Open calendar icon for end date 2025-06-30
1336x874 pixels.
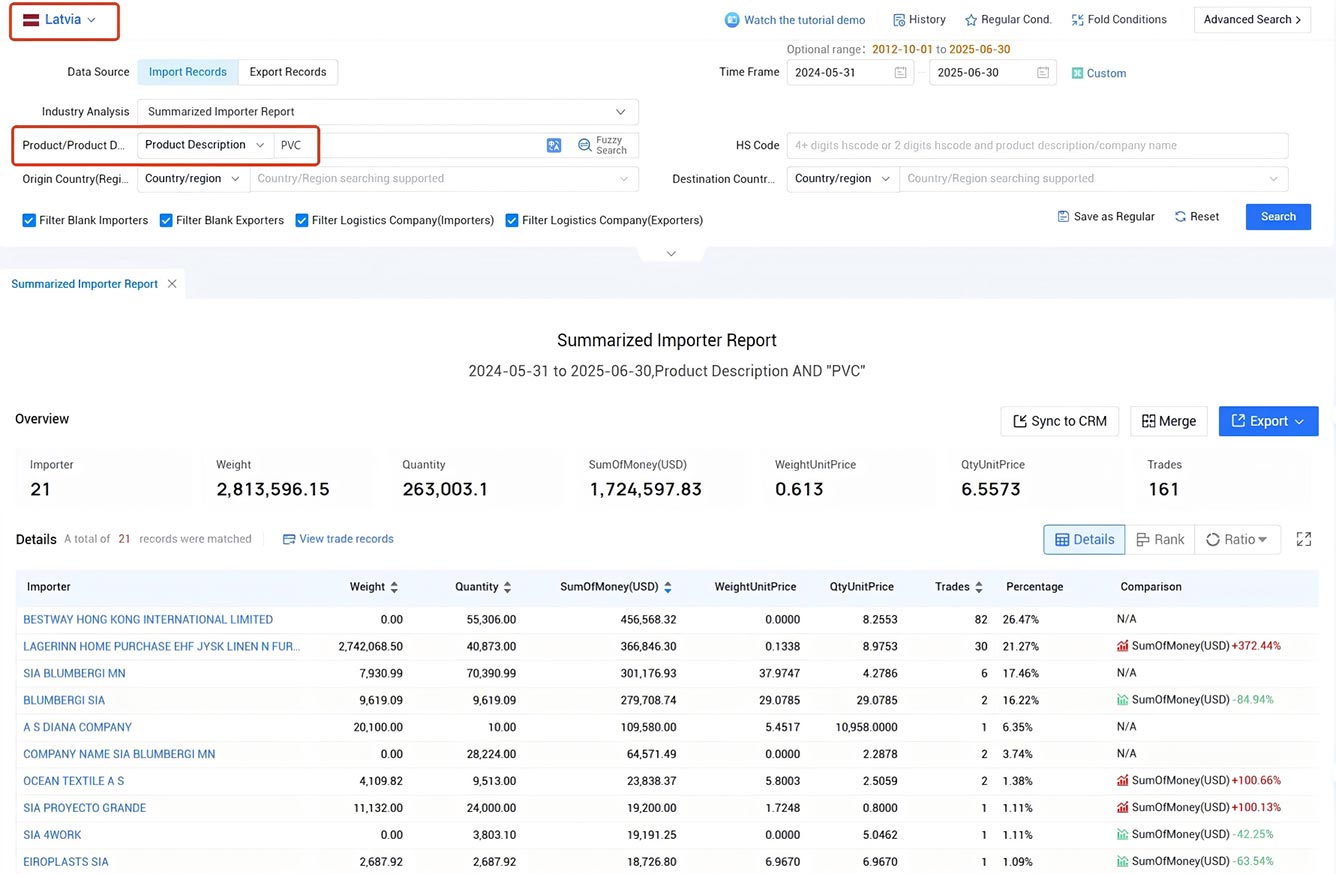point(1043,72)
